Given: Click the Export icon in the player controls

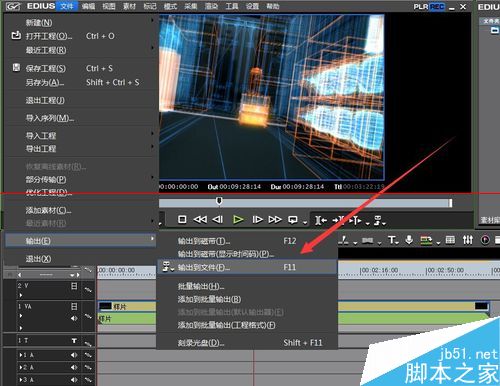Looking at the screenshot, I should click(377, 220).
